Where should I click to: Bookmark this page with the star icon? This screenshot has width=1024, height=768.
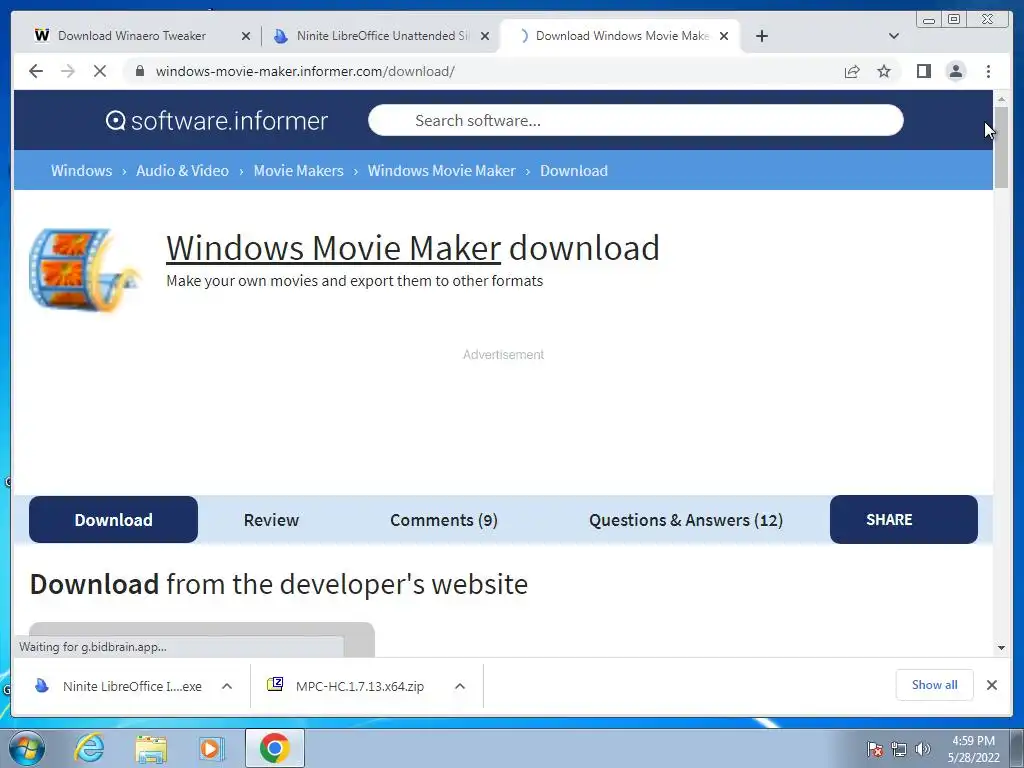[884, 71]
